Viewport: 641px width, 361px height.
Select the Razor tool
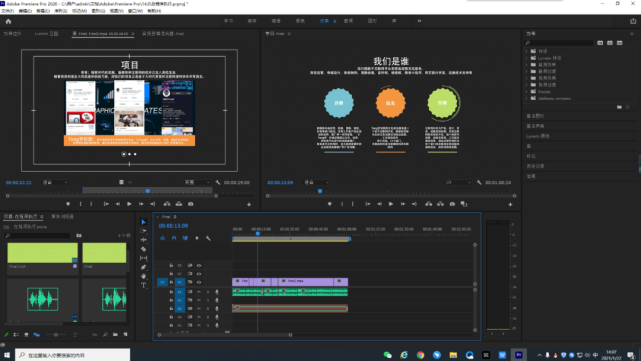click(143, 249)
